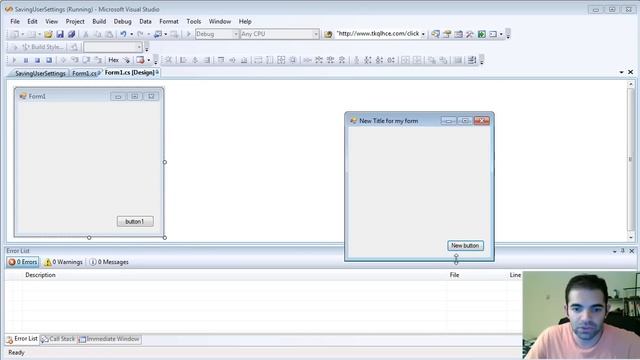This screenshot has width=640, height=360.
Task: Open the active files list dropdown arrow
Action: click(x=621, y=72)
